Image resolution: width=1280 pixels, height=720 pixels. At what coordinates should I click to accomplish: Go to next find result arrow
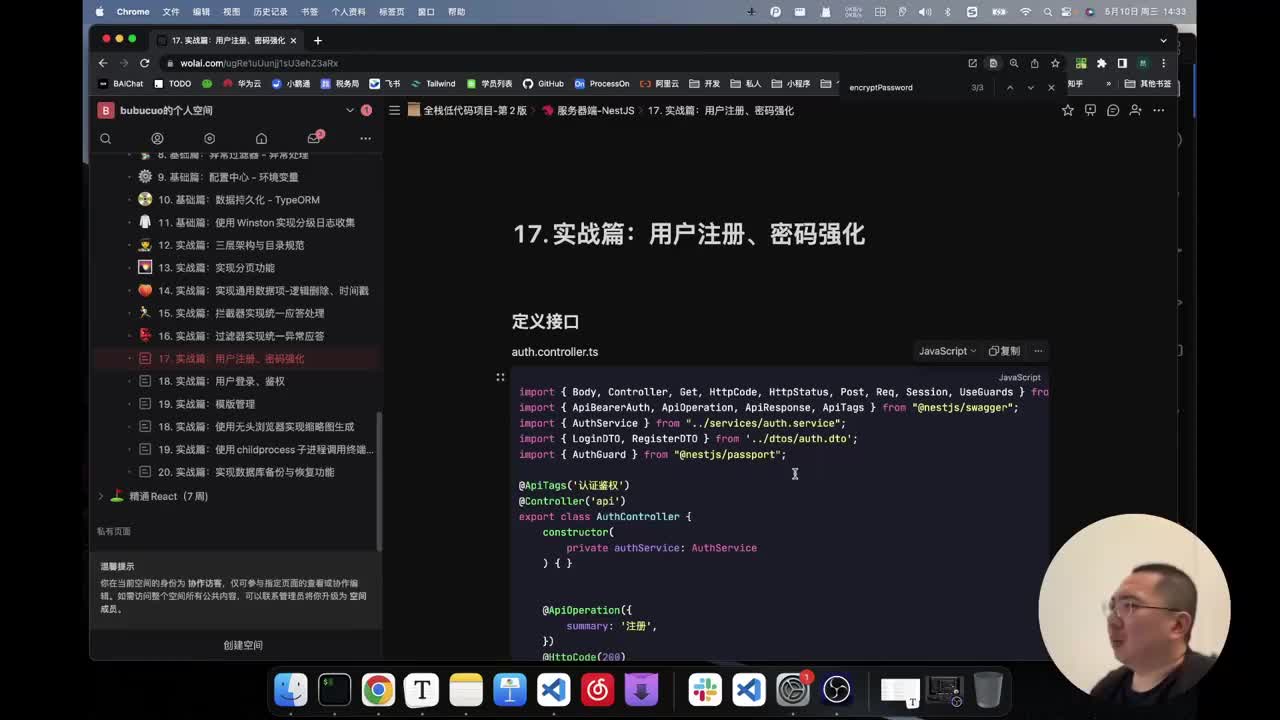point(1030,87)
